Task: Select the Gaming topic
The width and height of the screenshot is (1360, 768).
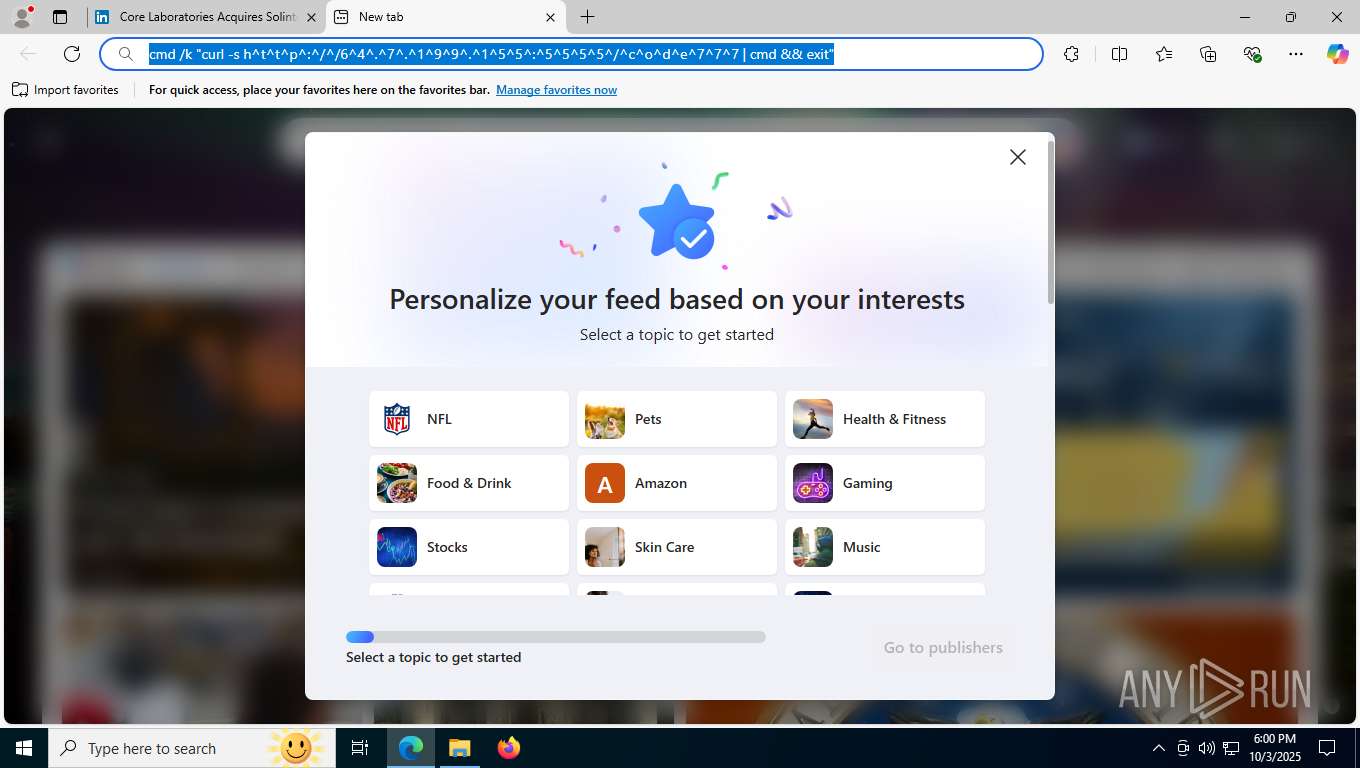Action: click(885, 483)
